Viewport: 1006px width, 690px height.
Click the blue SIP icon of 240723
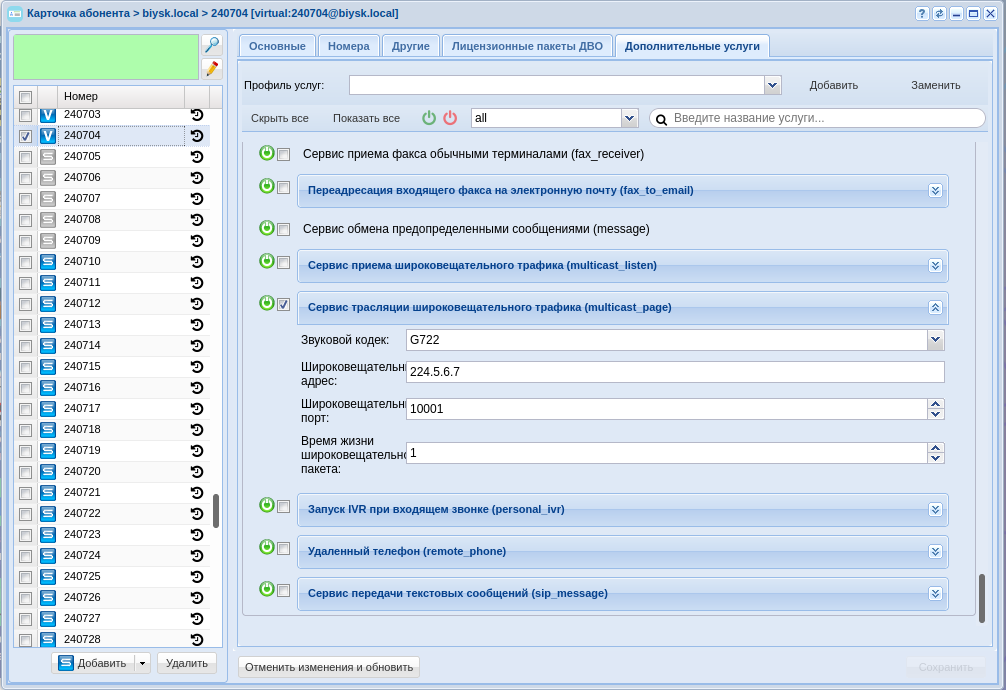pyautogui.click(x=47, y=535)
